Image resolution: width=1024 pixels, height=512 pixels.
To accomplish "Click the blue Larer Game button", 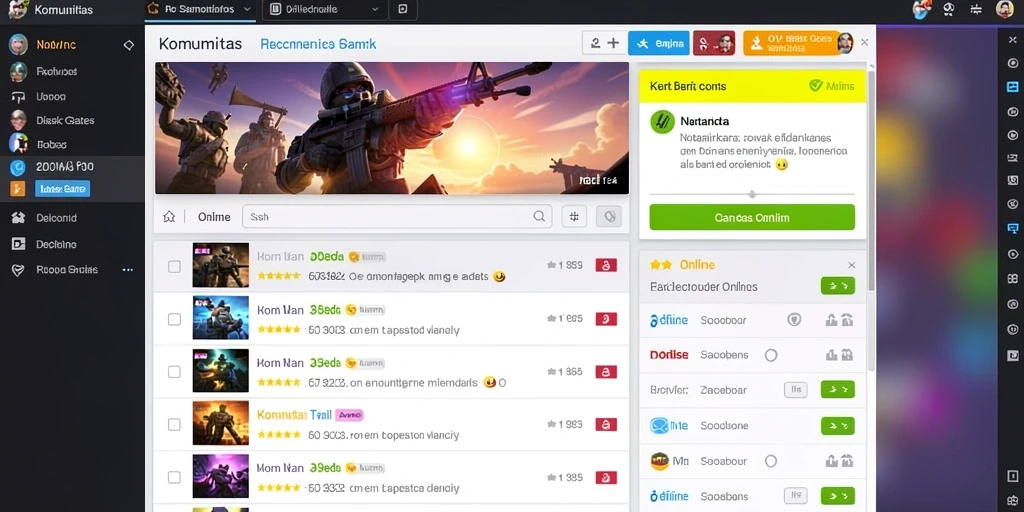I will coord(63,189).
